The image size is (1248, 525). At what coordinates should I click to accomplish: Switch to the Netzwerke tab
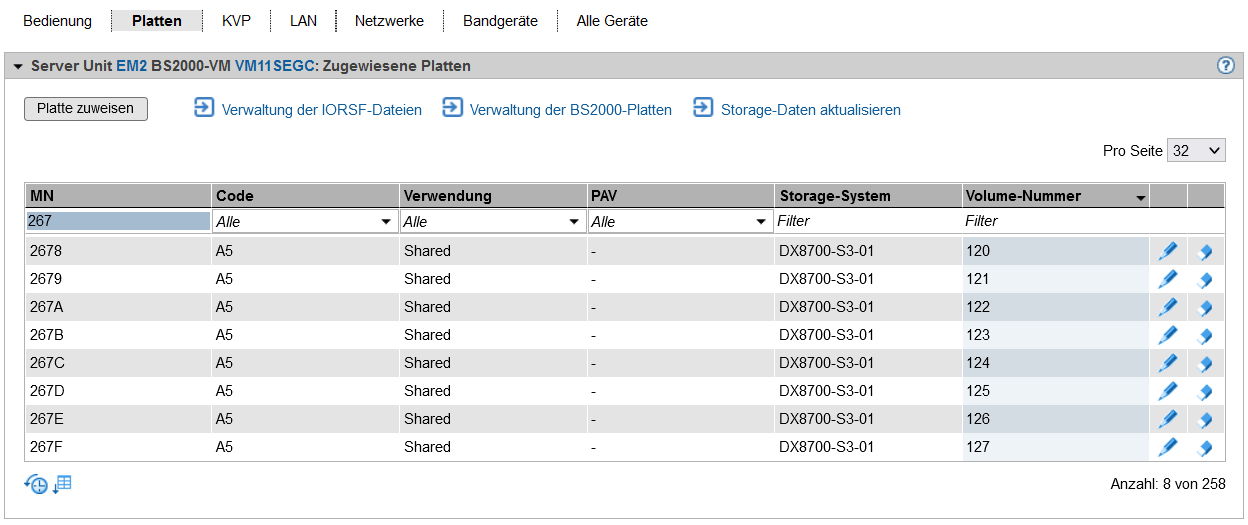pyautogui.click(x=389, y=21)
